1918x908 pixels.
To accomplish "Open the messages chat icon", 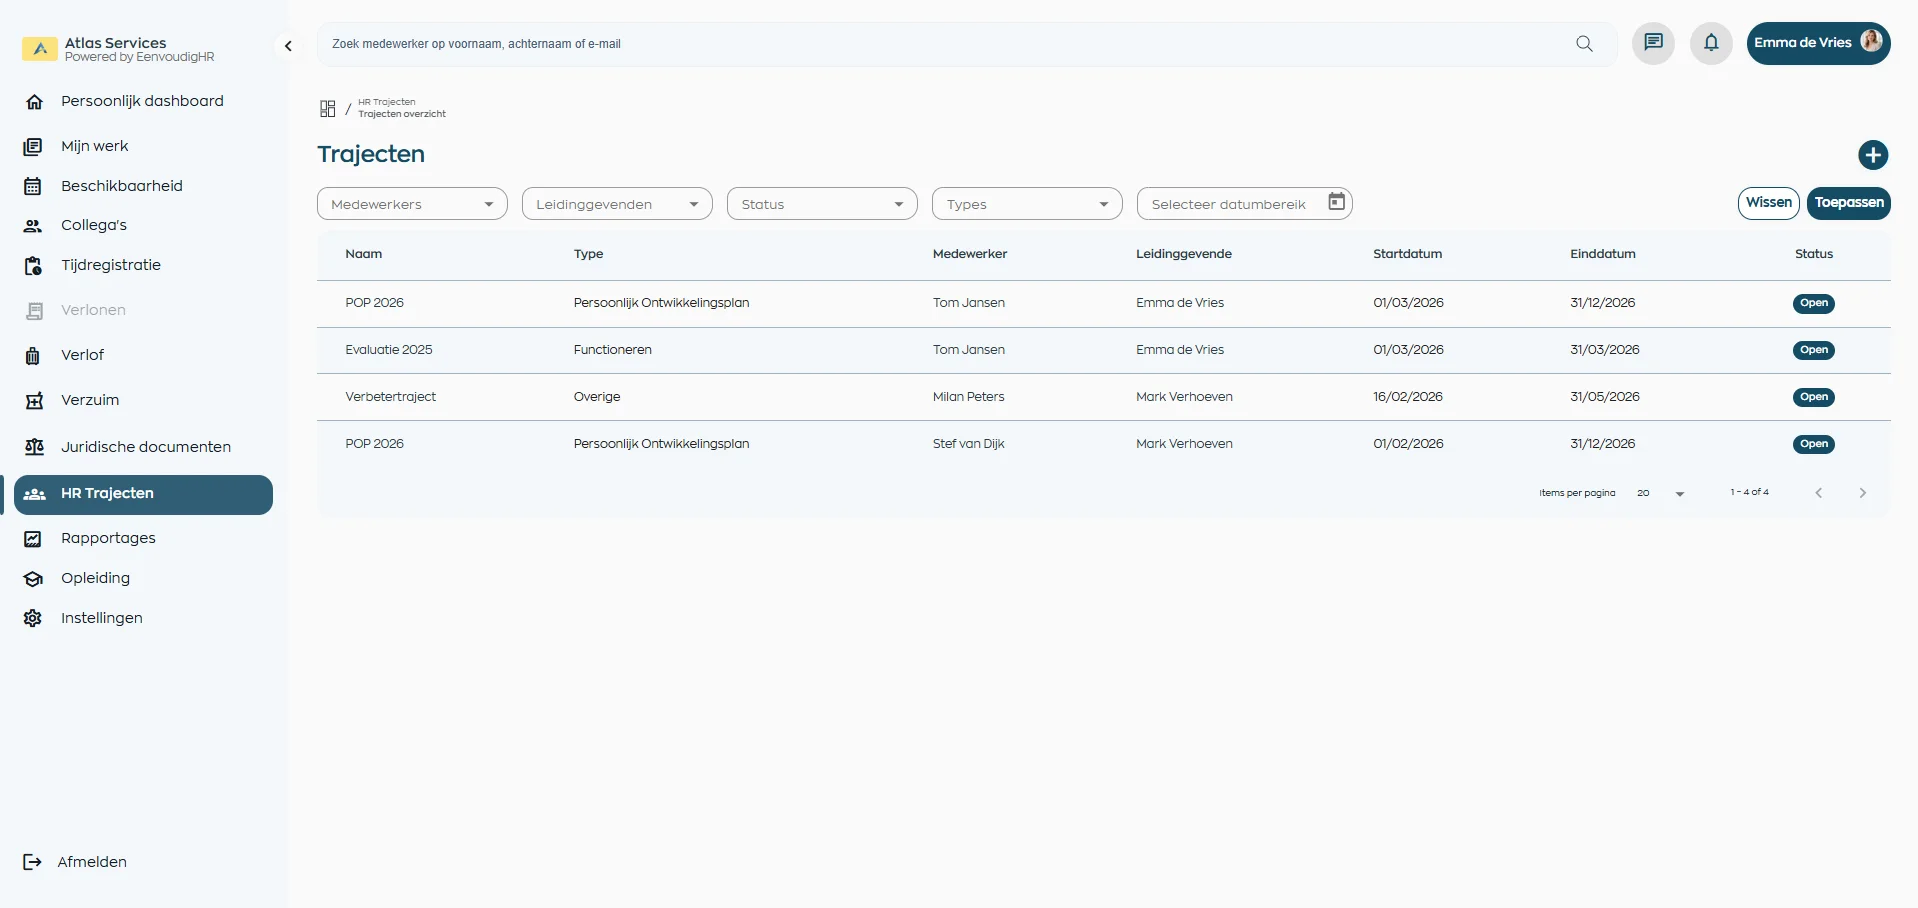I will [x=1653, y=43].
